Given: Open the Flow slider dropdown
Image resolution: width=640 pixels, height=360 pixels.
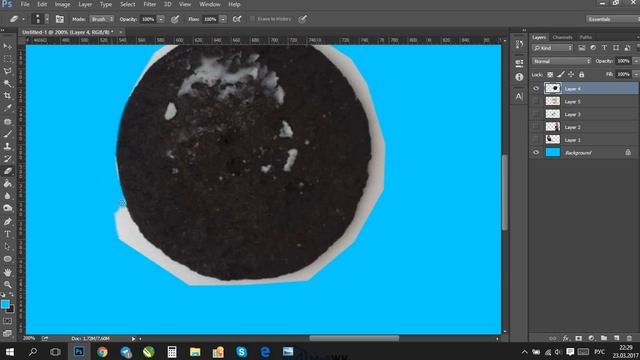Looking at the screenshot, I should (223, 19).
